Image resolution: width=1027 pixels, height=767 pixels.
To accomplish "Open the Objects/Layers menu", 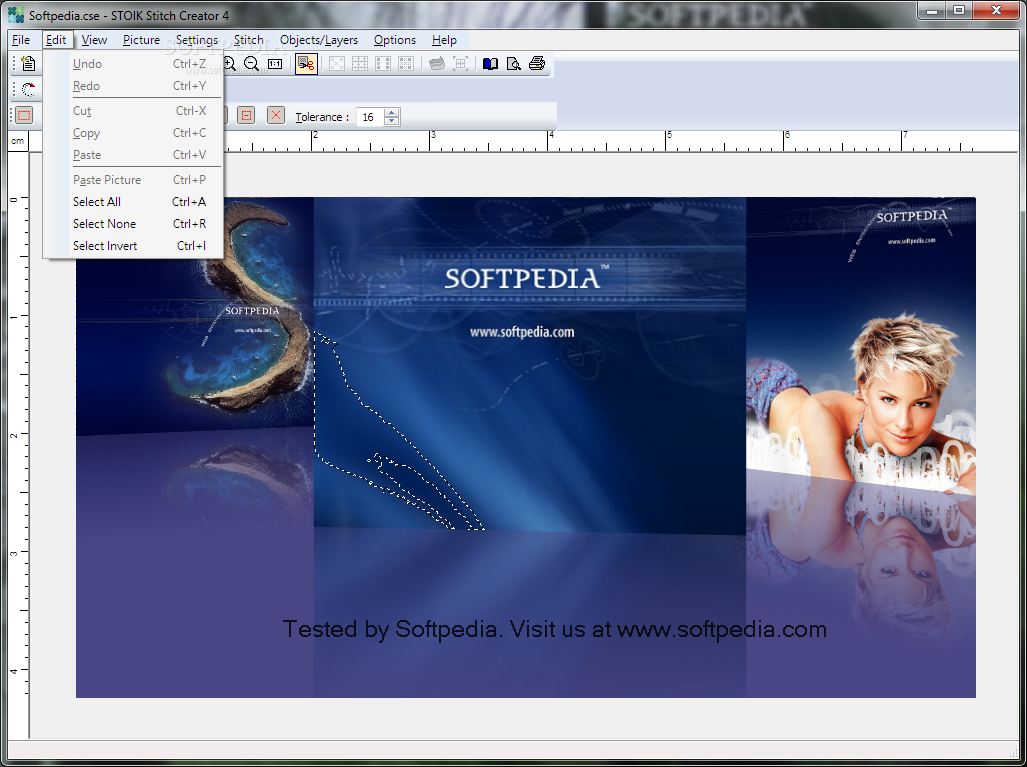I will tap(319, 40).
